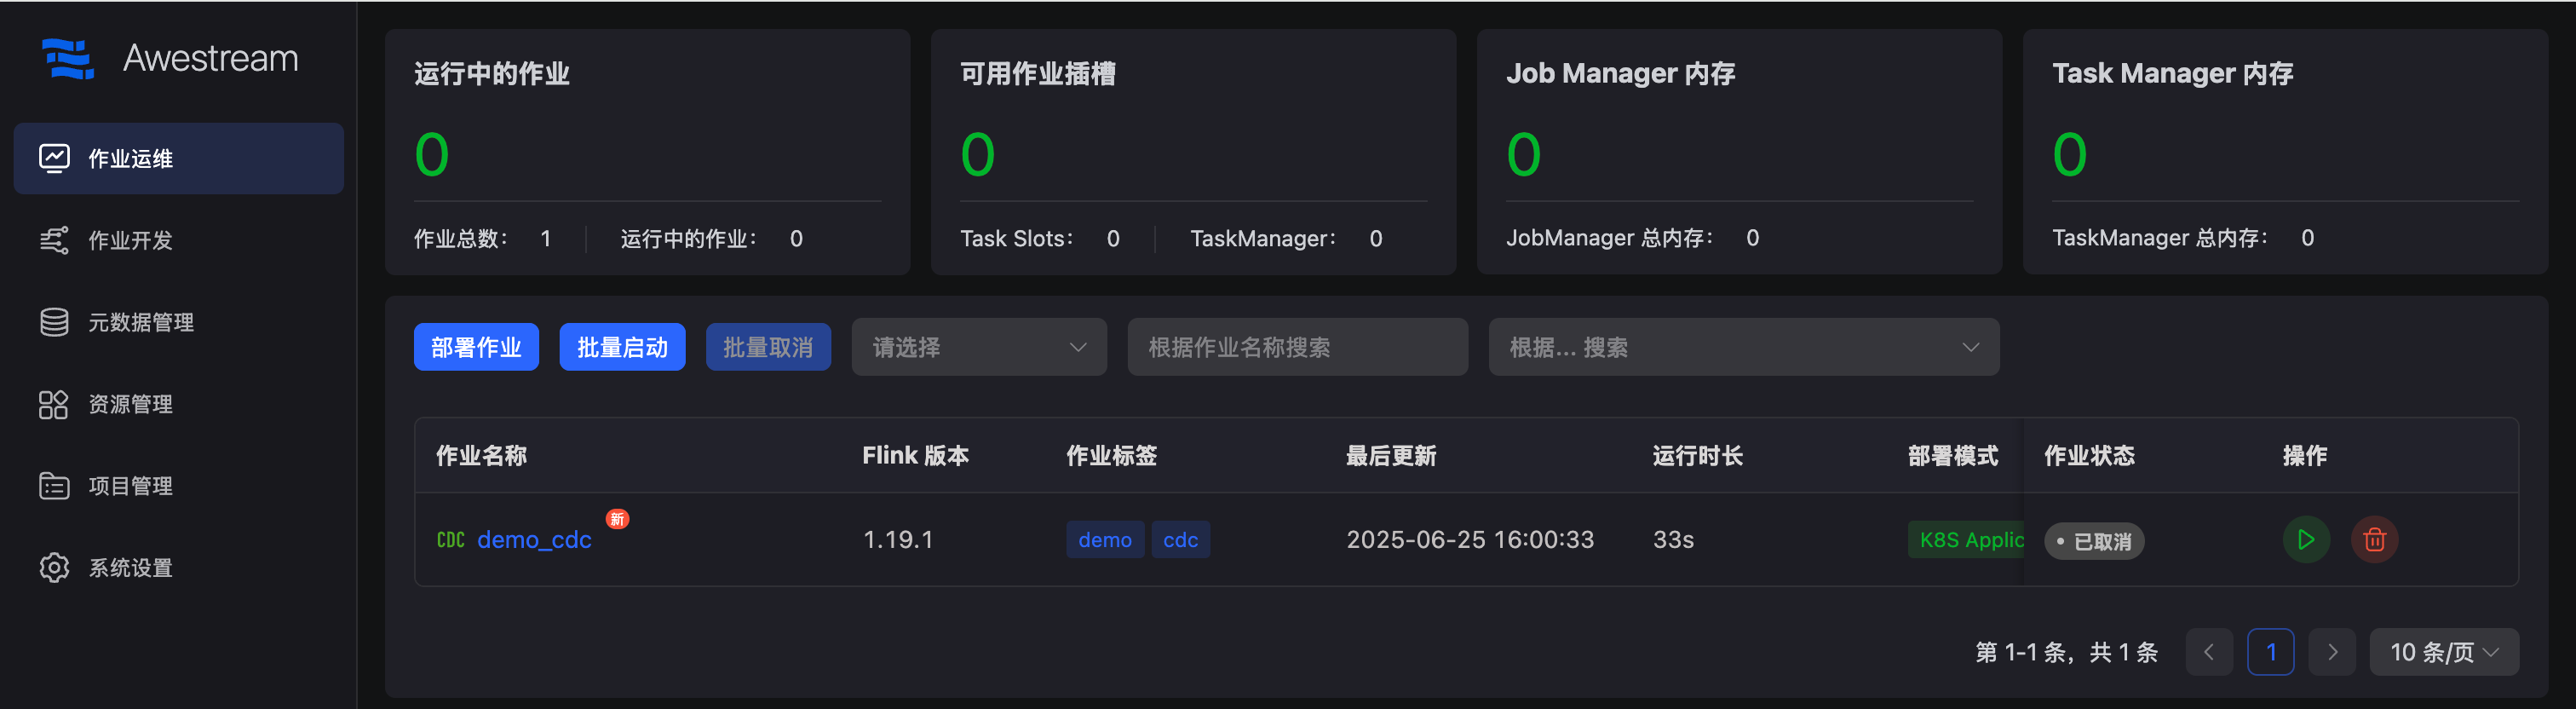
Task: Click the Awestream logo icon
Action: [68, 59]
